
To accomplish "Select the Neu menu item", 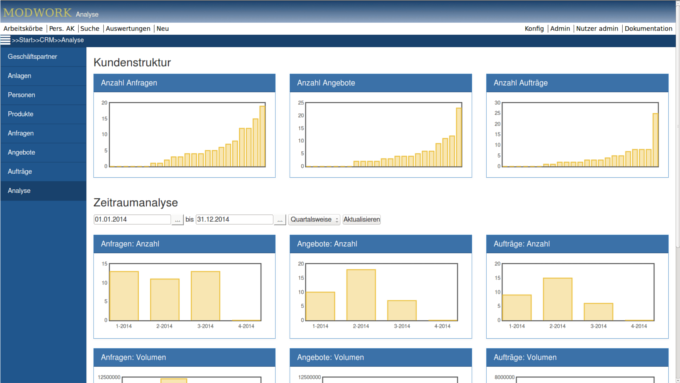I will (163, 29).
